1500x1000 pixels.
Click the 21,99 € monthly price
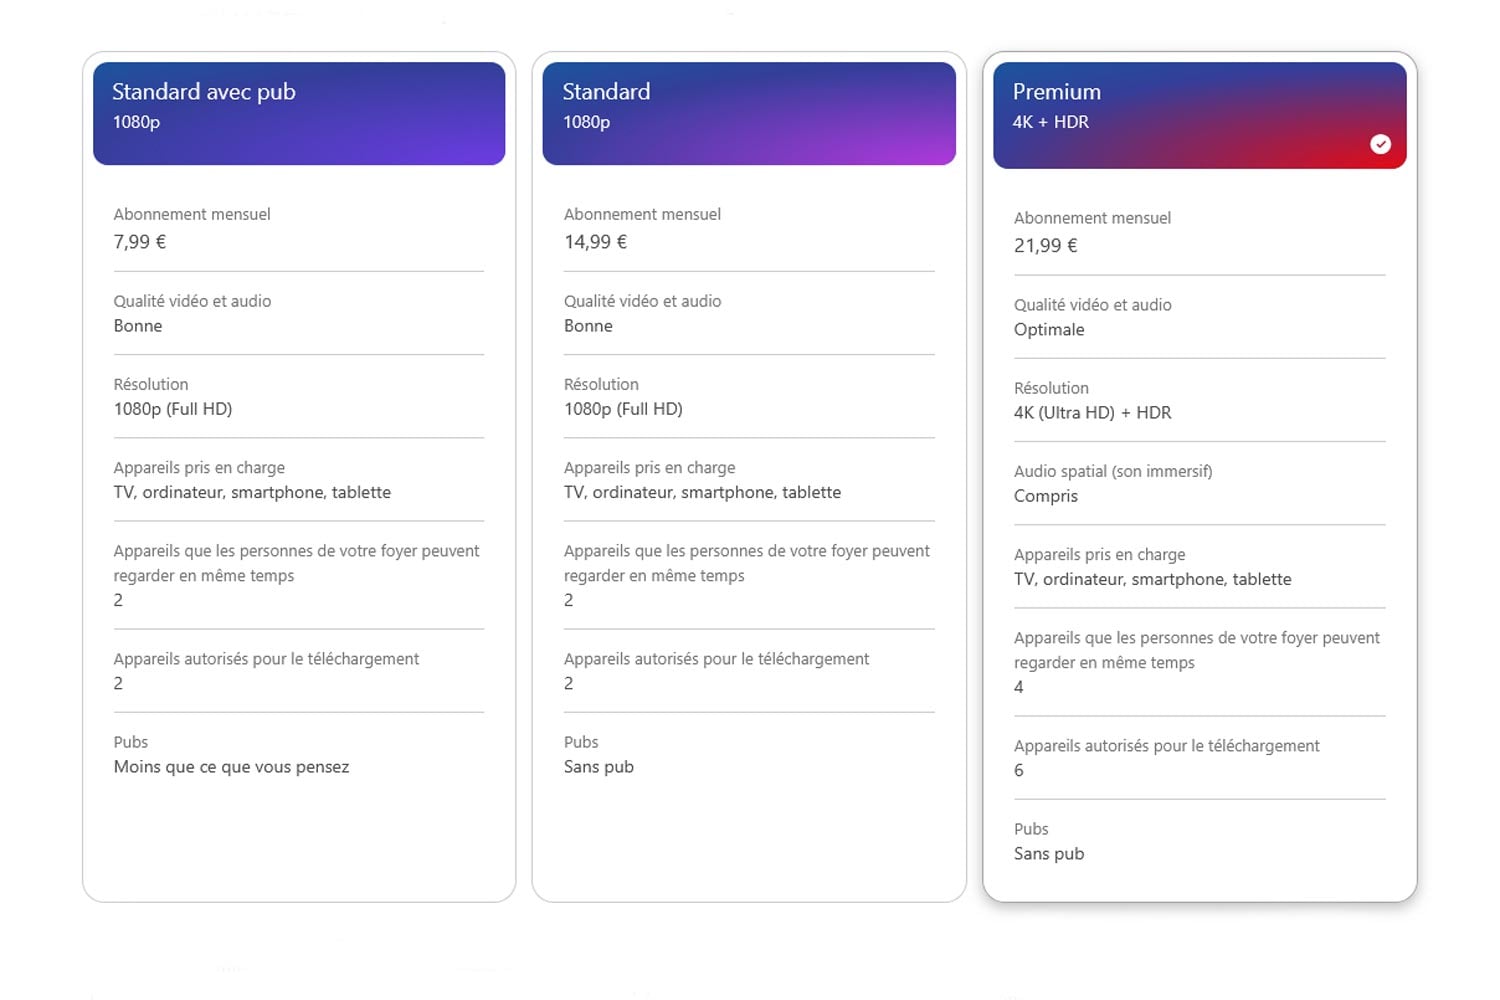[x=1045, y=246]
